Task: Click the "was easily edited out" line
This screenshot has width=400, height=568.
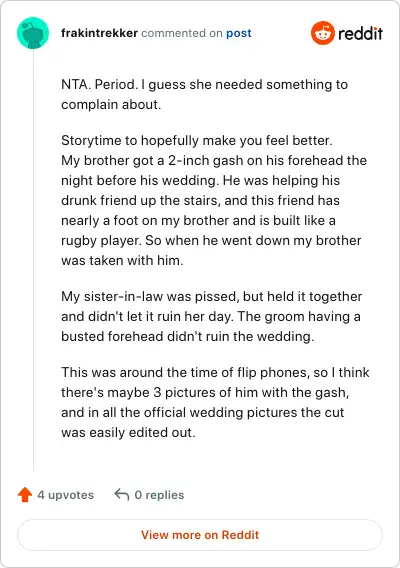Action: tap(128, 433)
